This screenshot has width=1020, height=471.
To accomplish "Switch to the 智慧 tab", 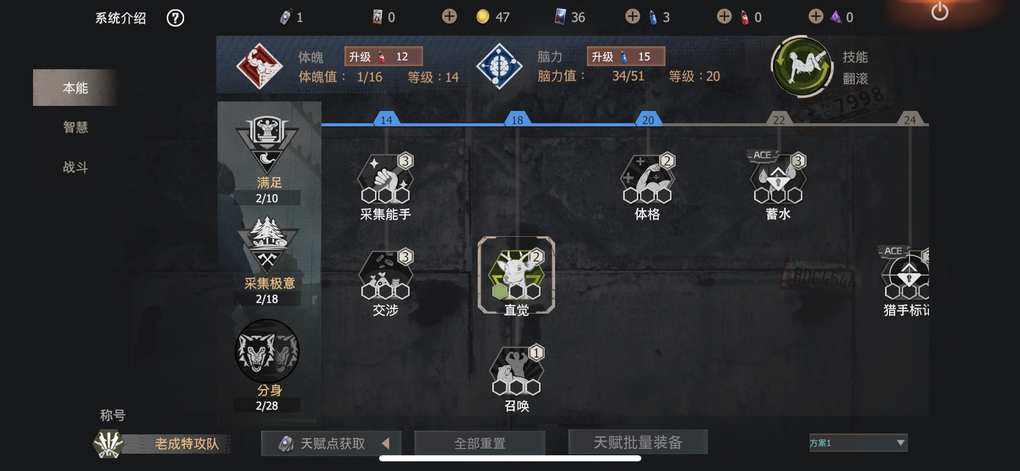I will (x=75, y=128).
